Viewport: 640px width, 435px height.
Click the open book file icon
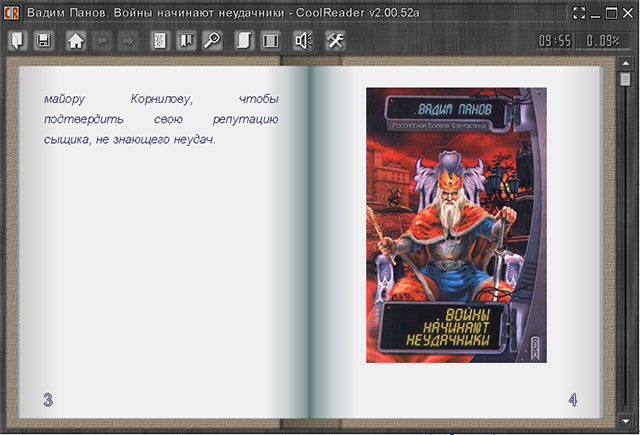point(18,40)
